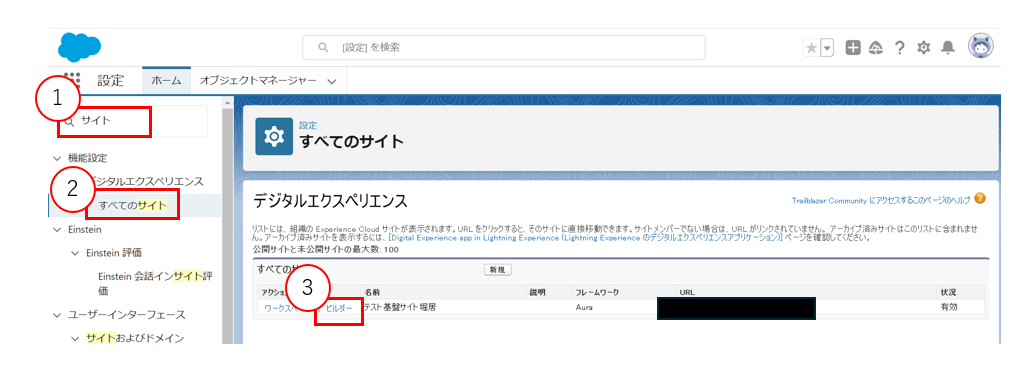Viewport: 1030px width, 384px height.
Task: Open the user profile avatar
Action: pyautogui.click(x=981, y=47)
